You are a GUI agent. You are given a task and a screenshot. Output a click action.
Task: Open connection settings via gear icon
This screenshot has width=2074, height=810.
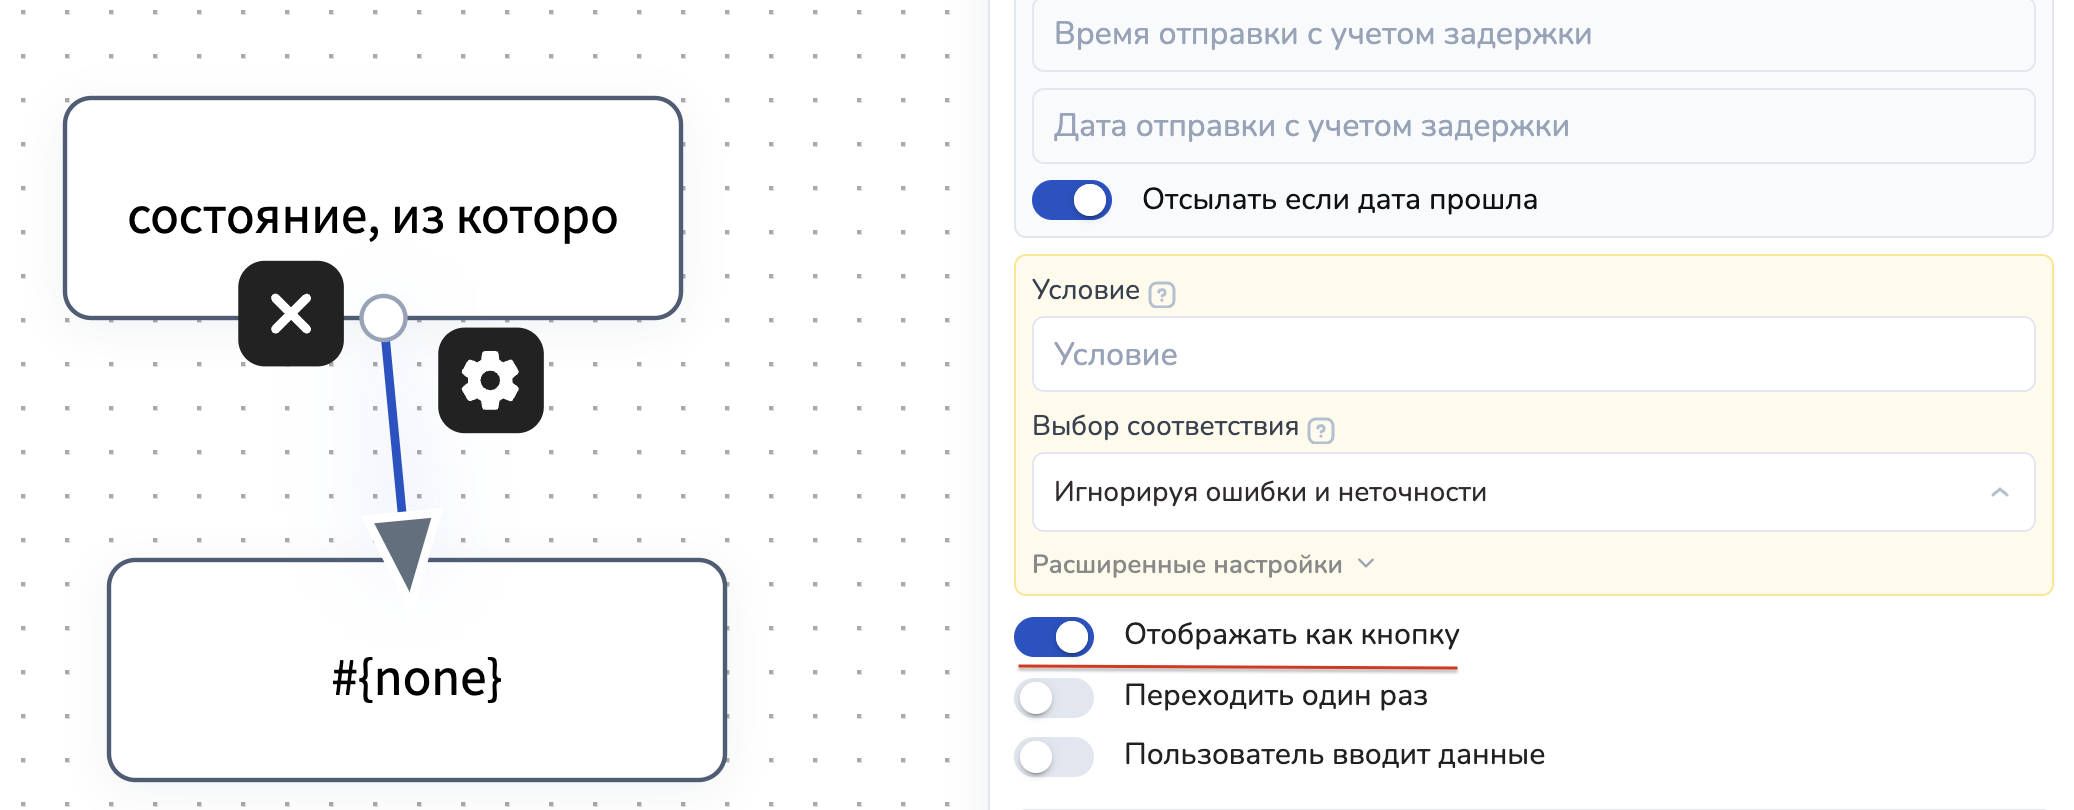(490, 380)
